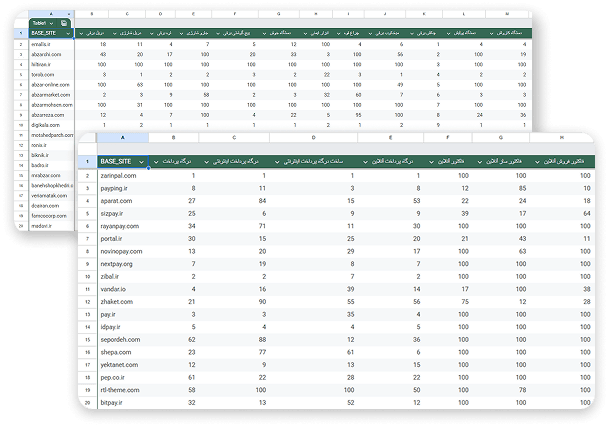
Task: Select the rtl-theme.com cell
Action: pyautogui.click(x=123, y=390)
